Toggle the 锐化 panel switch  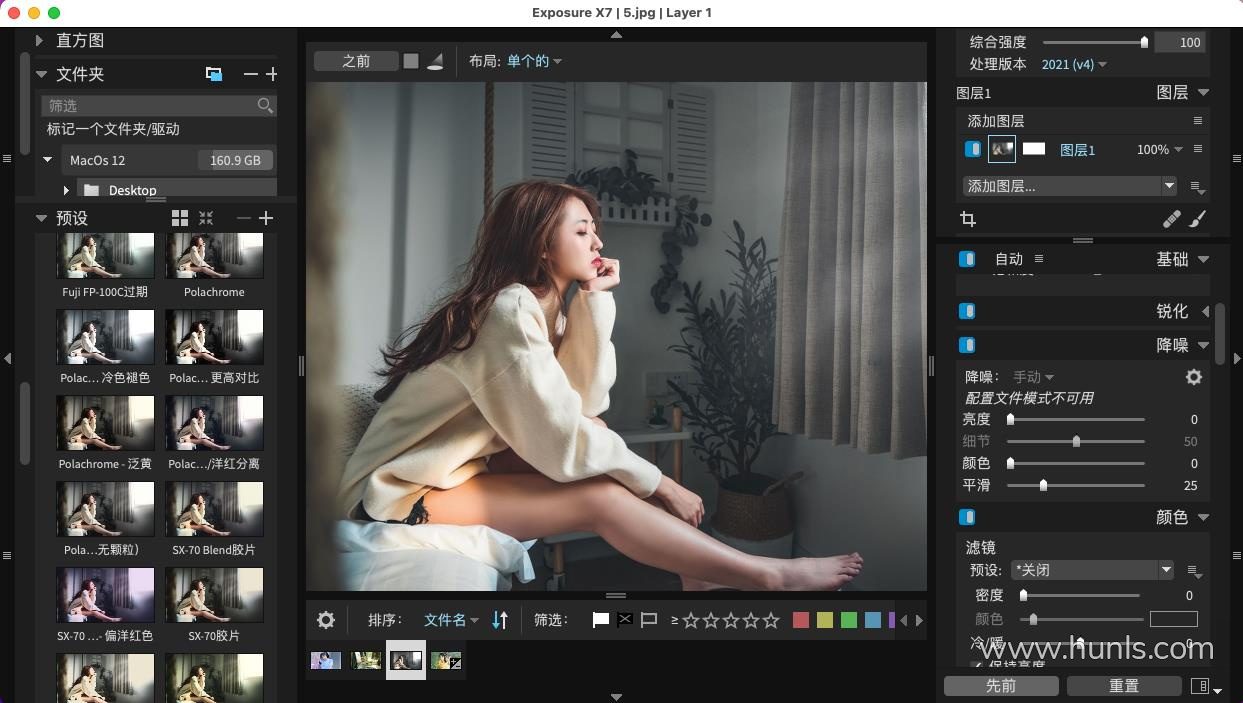pos(967,311)
